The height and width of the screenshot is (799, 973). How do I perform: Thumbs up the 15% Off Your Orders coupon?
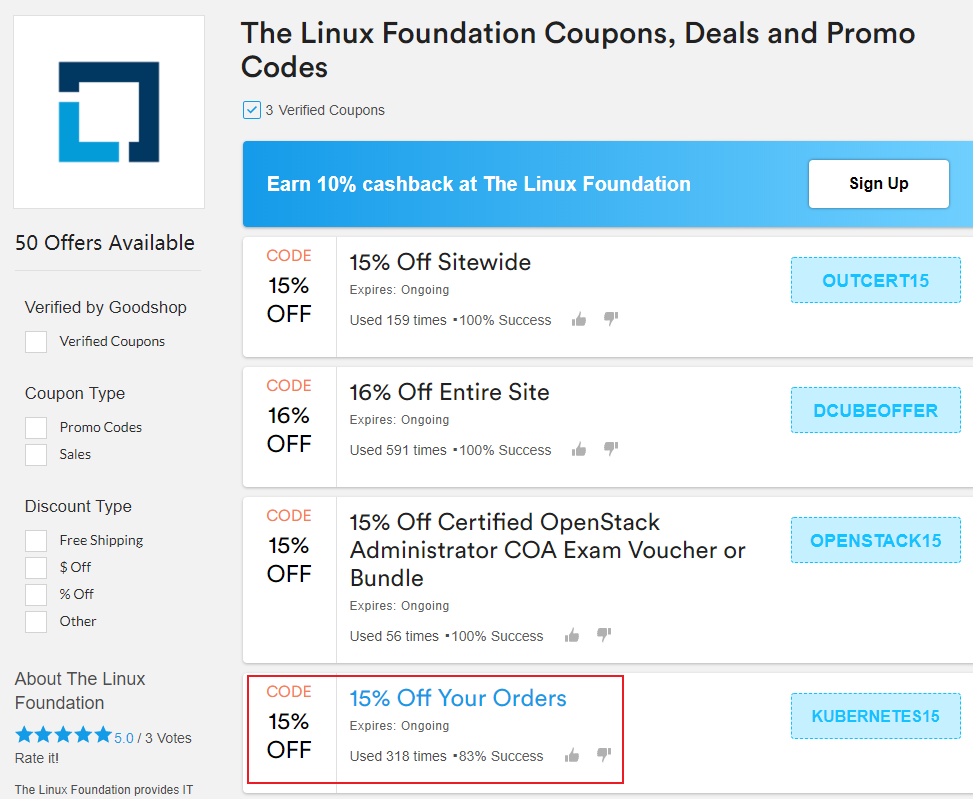pyautogui.click(x=572, y=756)
